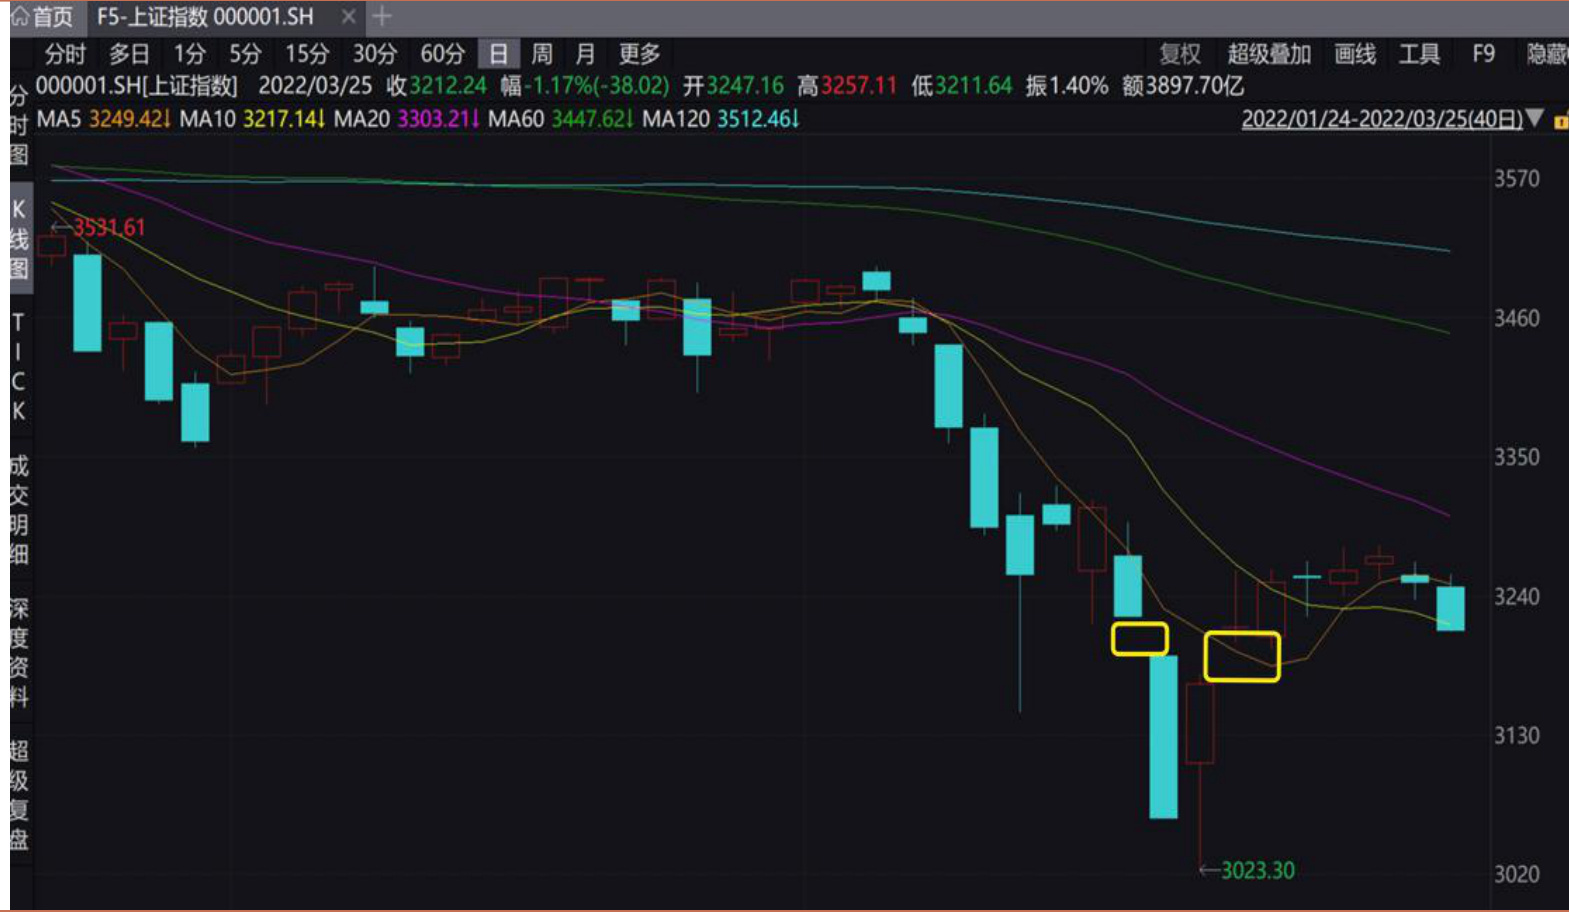The width and height of the screenshot is (1569, 912).
Task: Open 超级叠加 overlay function
Action: pos(1268,54)
